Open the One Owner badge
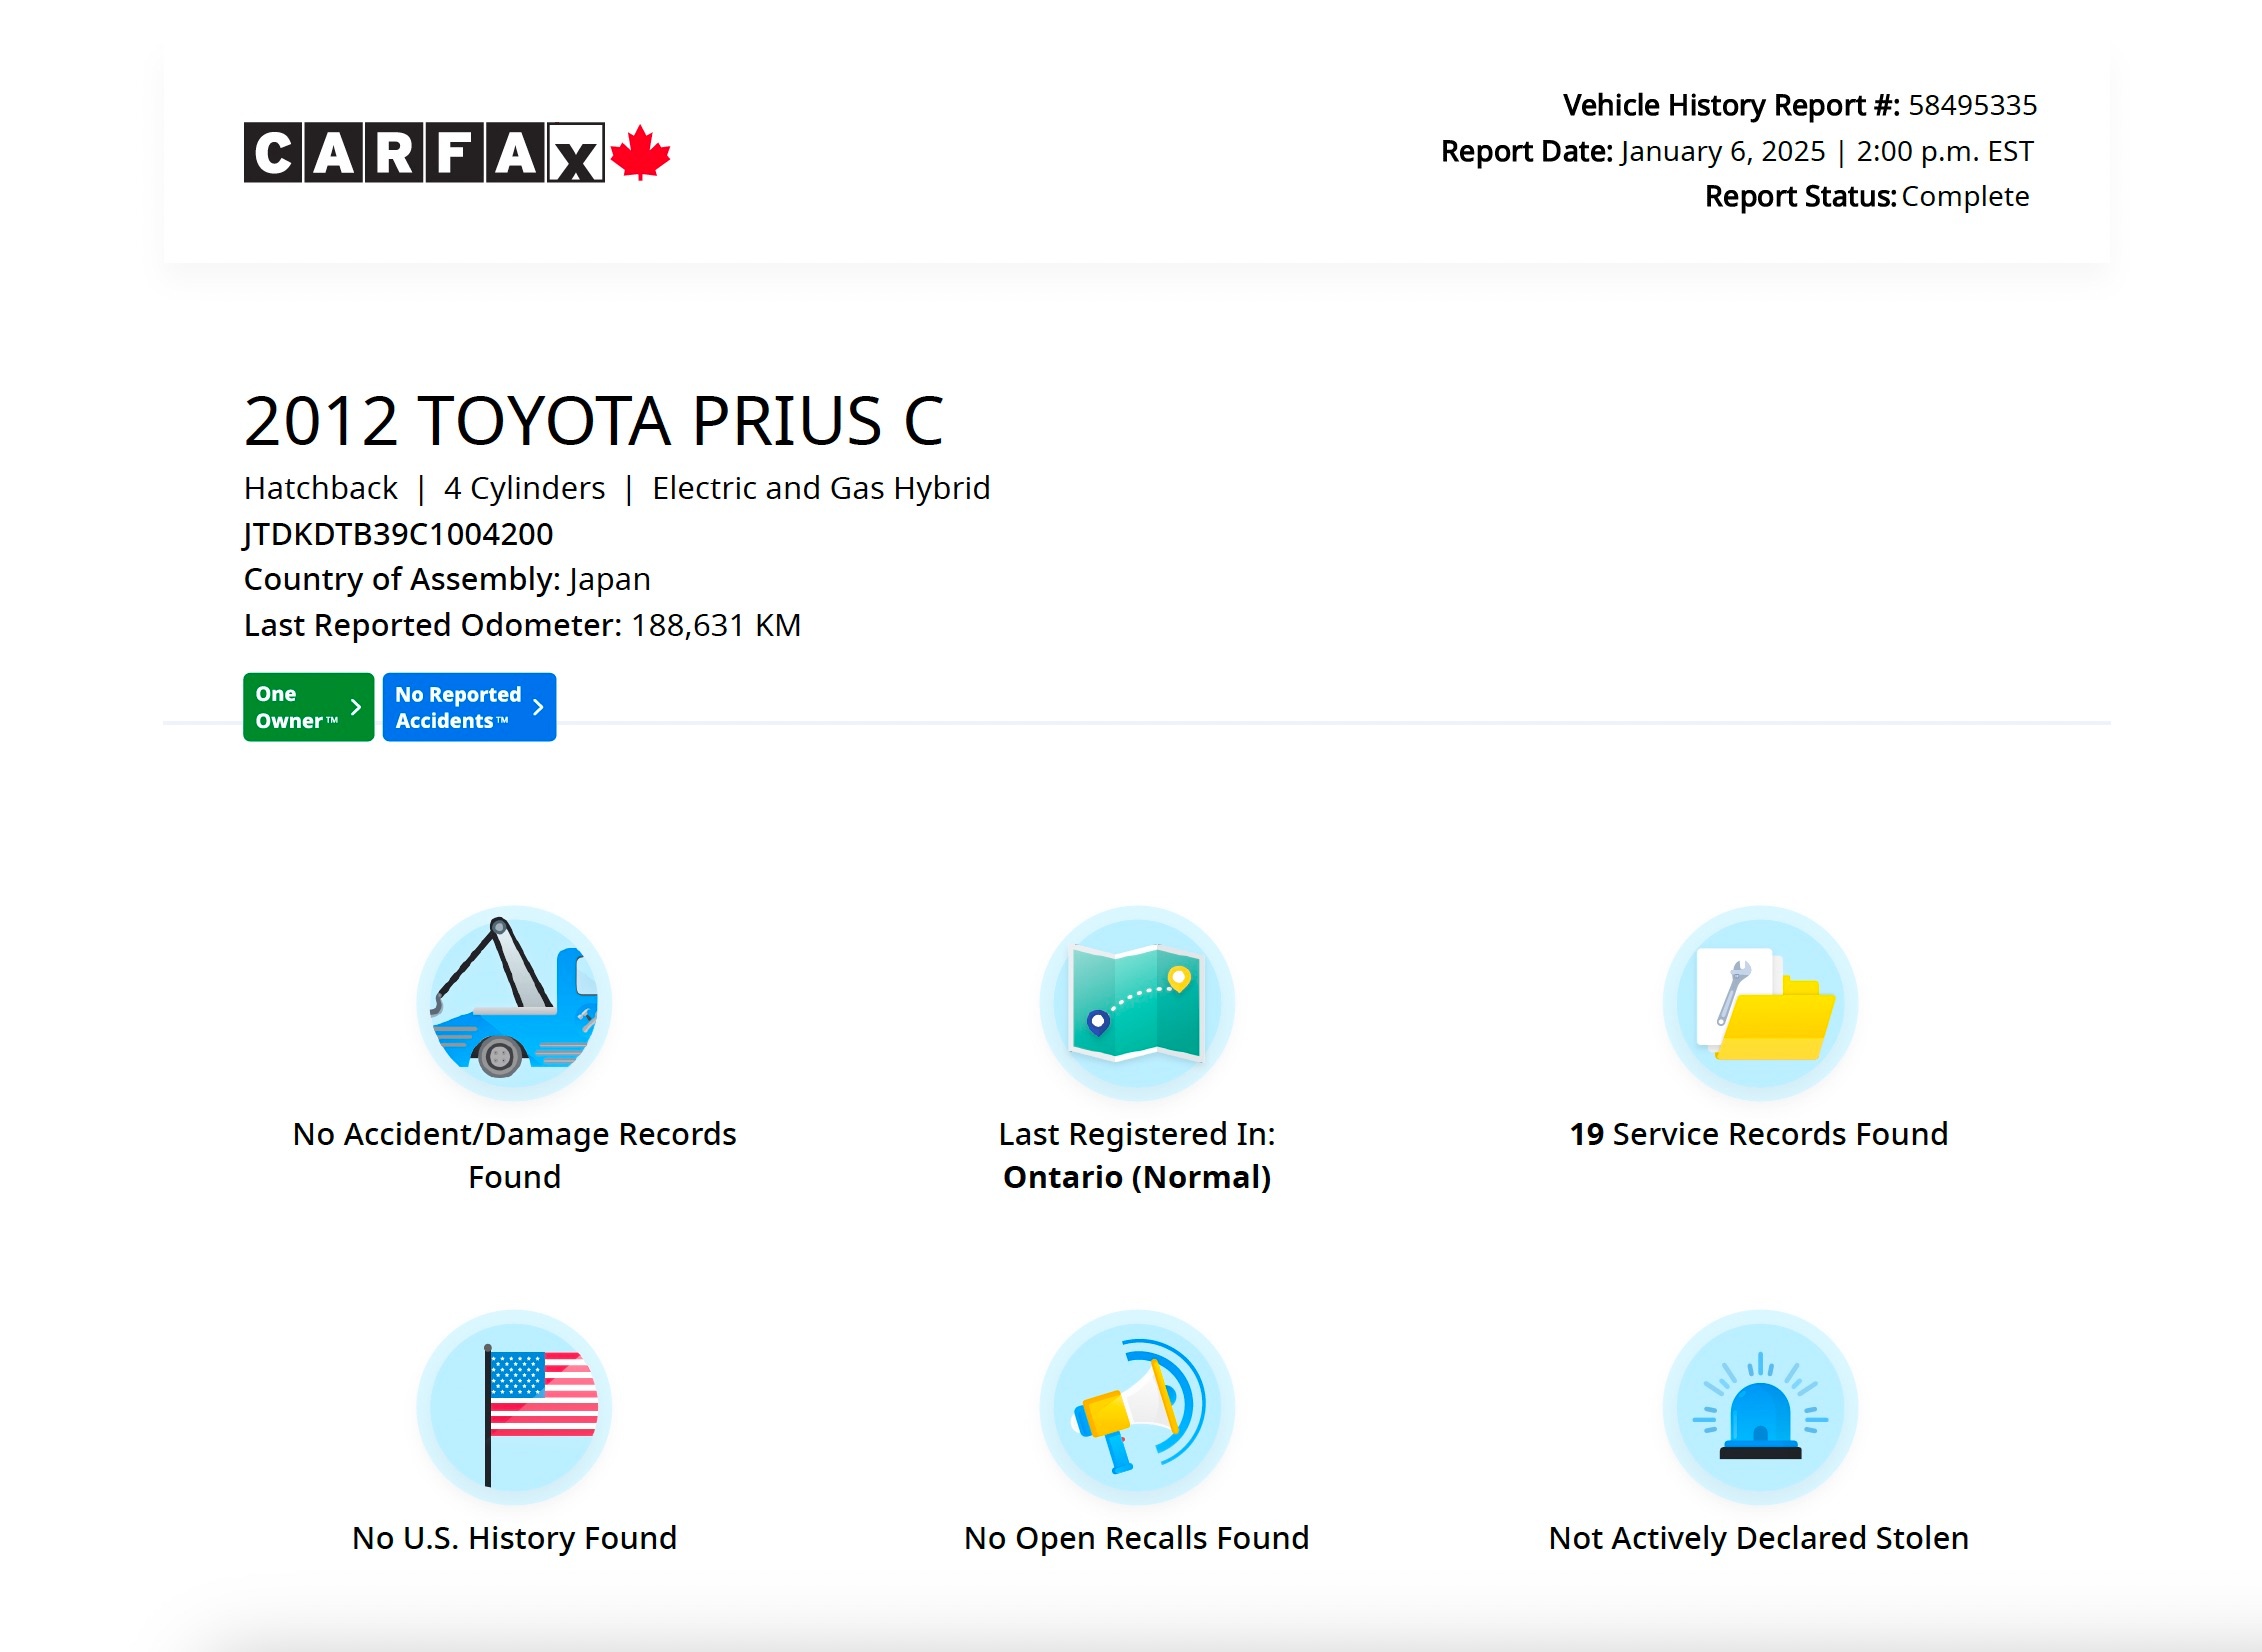Viewport: 2262px width, 1652px height. (308, 707)
